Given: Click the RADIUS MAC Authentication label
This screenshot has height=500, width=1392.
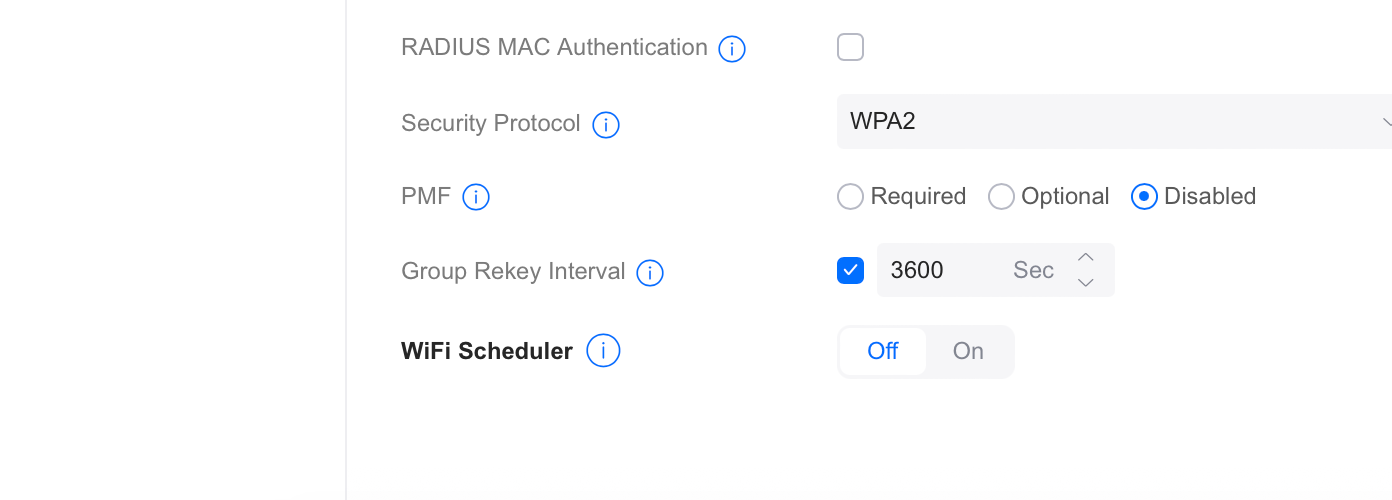Looking at the screenshot, I should click(x=554, y=47).
